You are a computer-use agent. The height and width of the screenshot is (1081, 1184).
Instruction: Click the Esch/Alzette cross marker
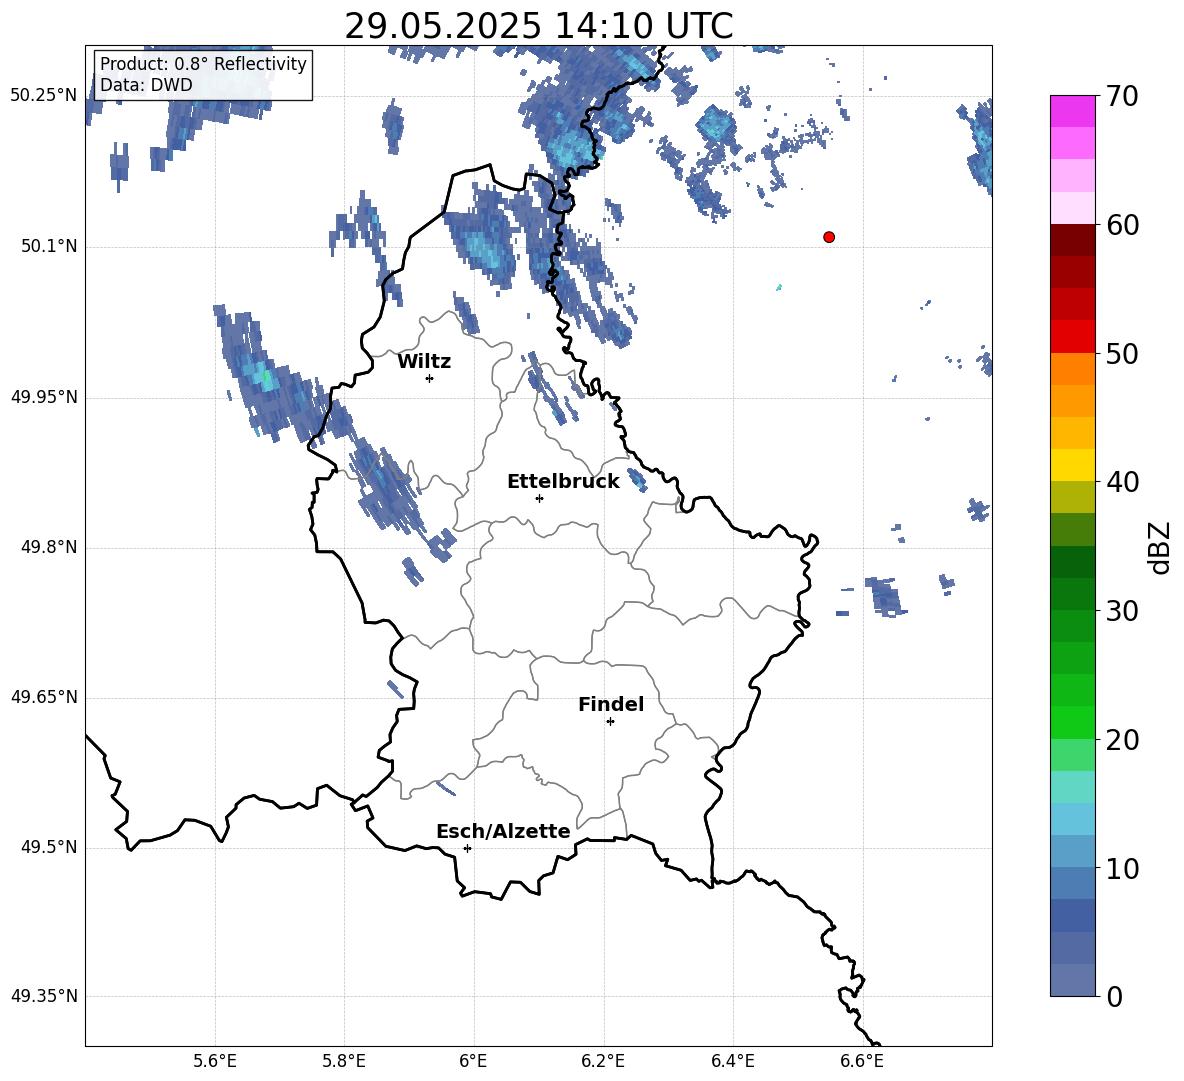tap(467, 848)
